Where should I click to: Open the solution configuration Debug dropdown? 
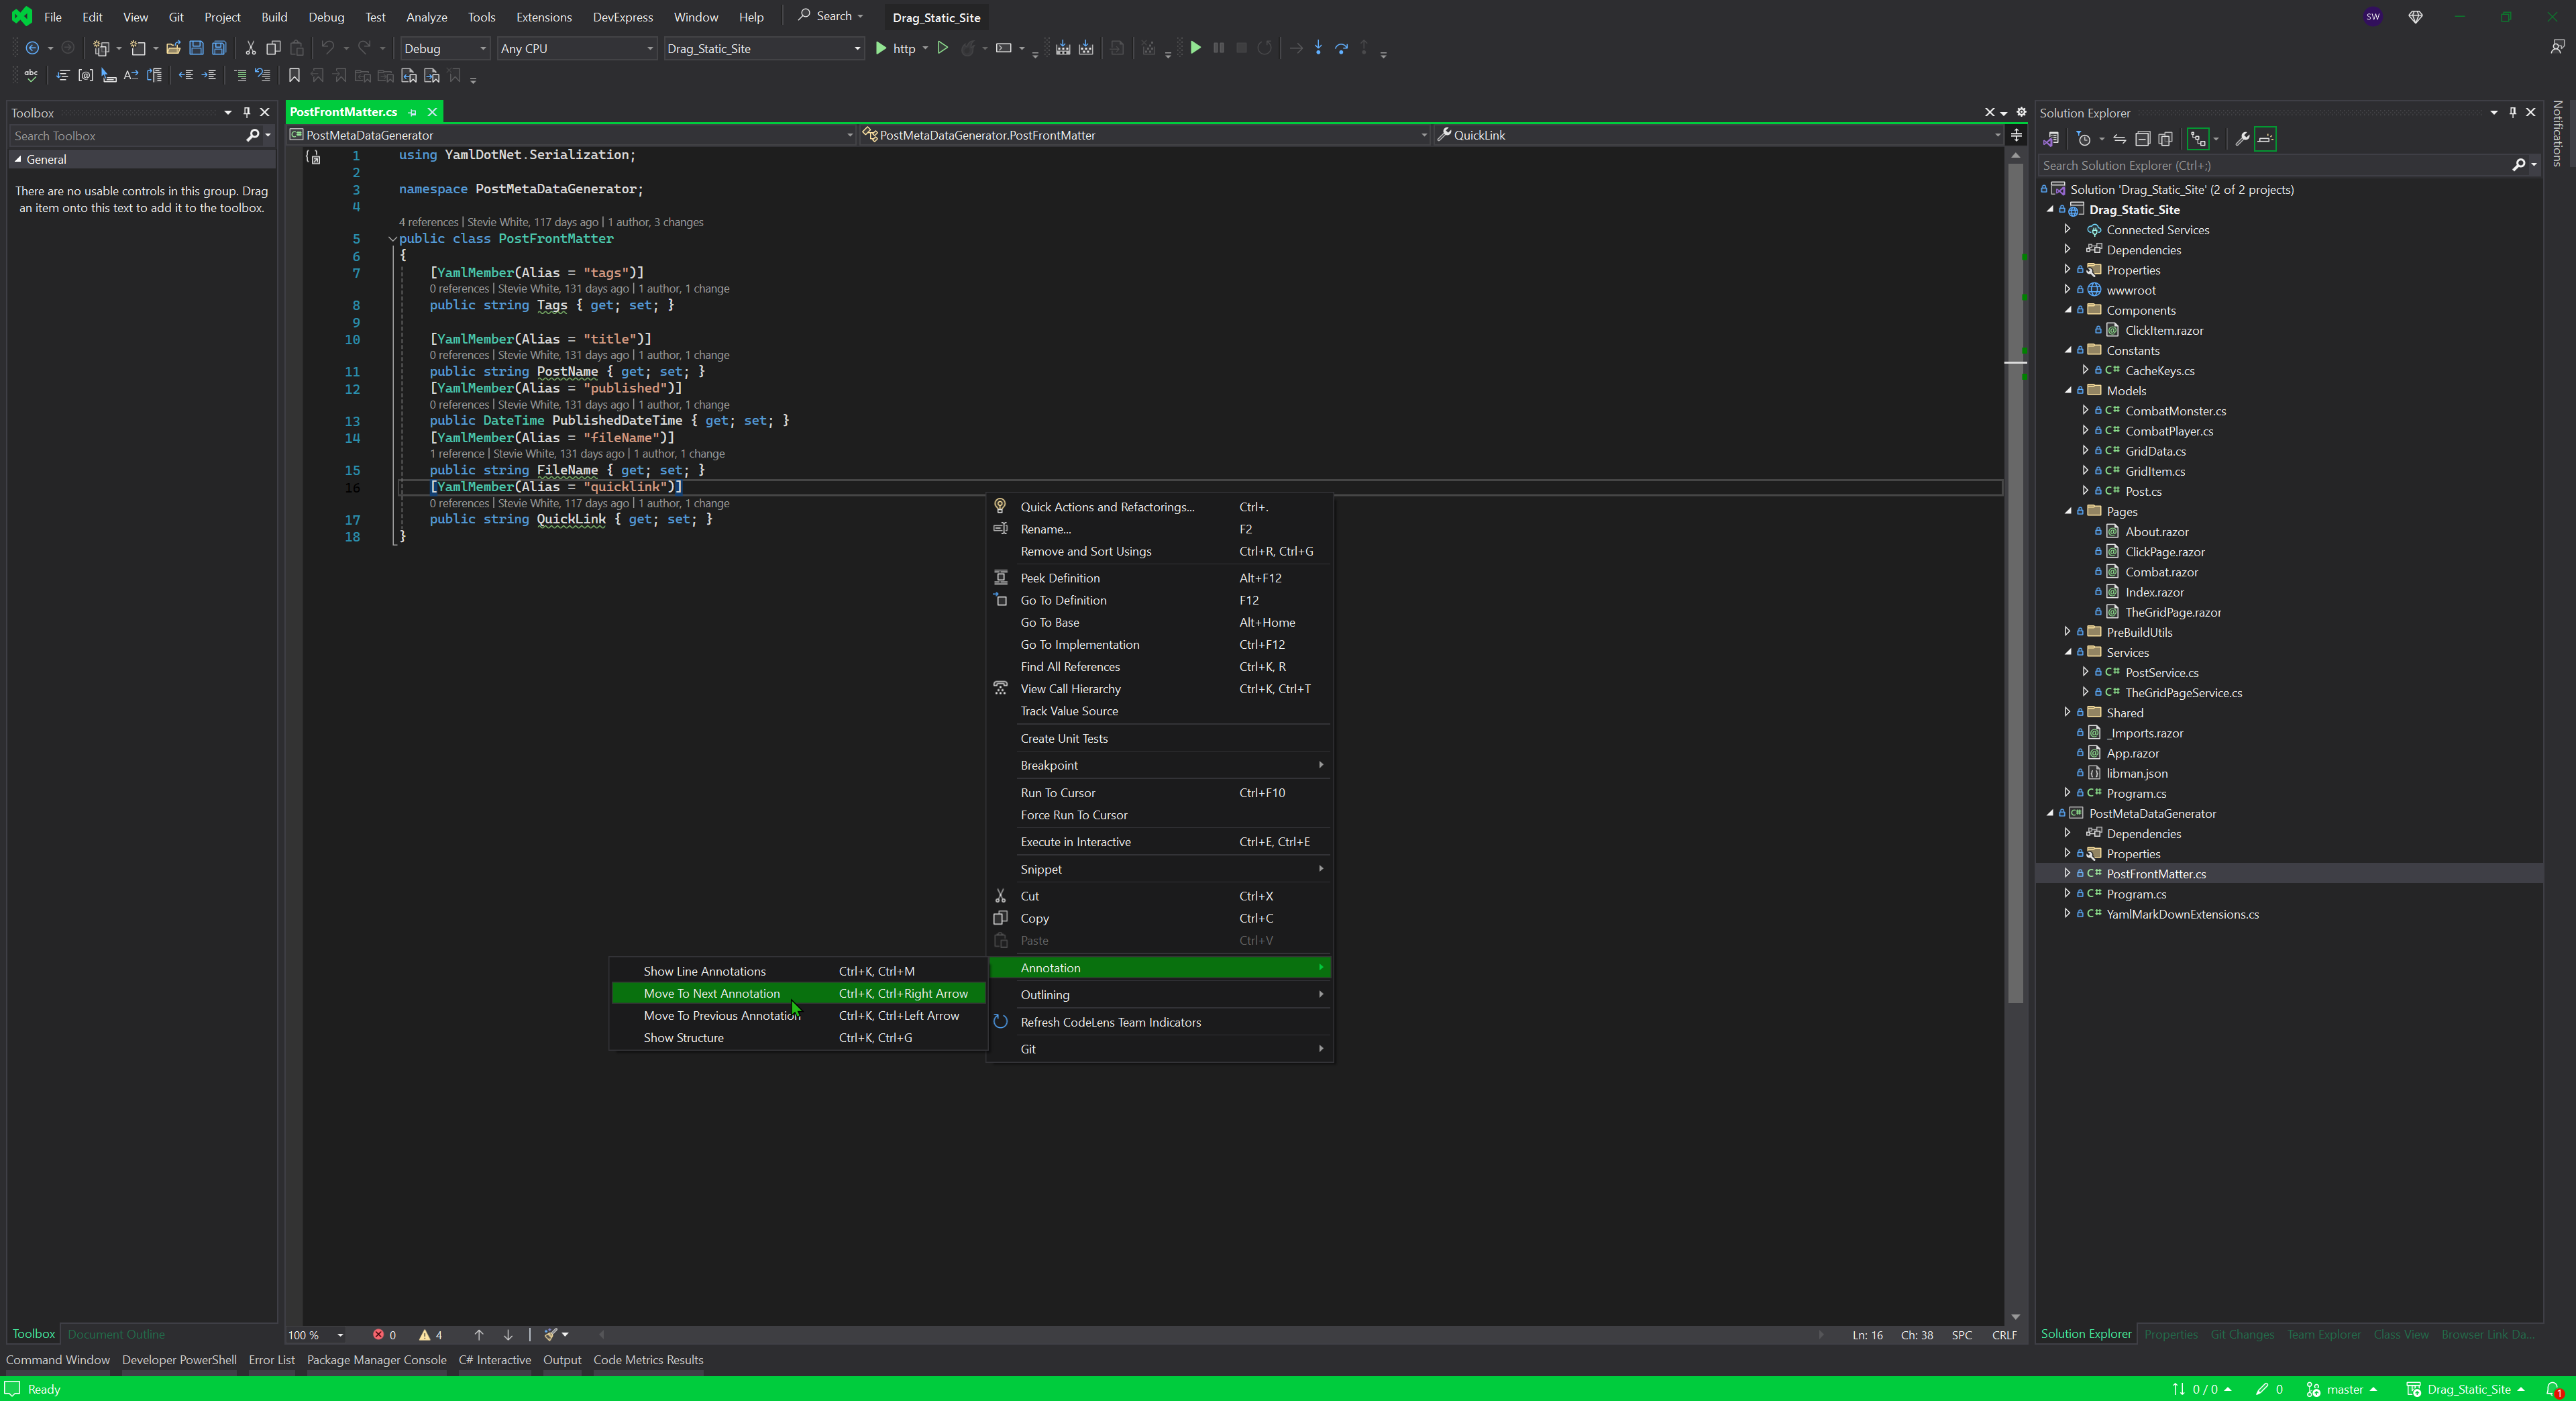pyautogui.click(x=444, y=48)
